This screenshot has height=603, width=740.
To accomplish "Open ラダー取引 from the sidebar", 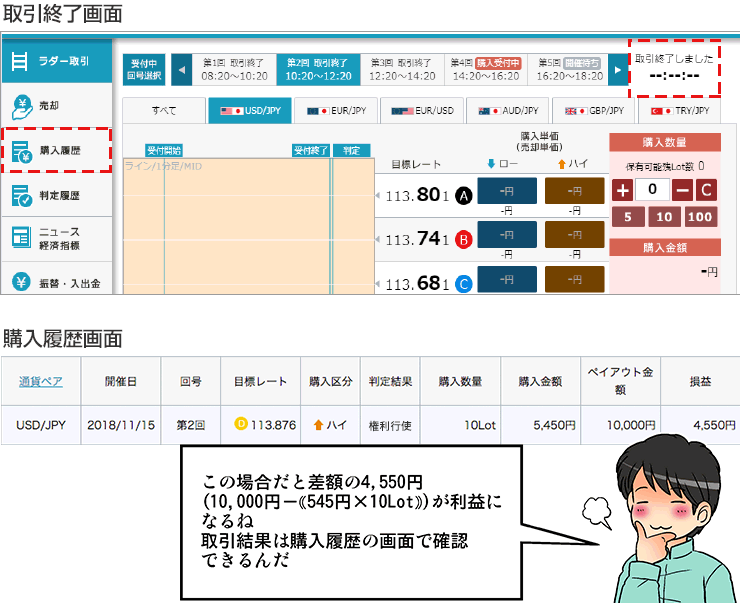I will [56, 62].
